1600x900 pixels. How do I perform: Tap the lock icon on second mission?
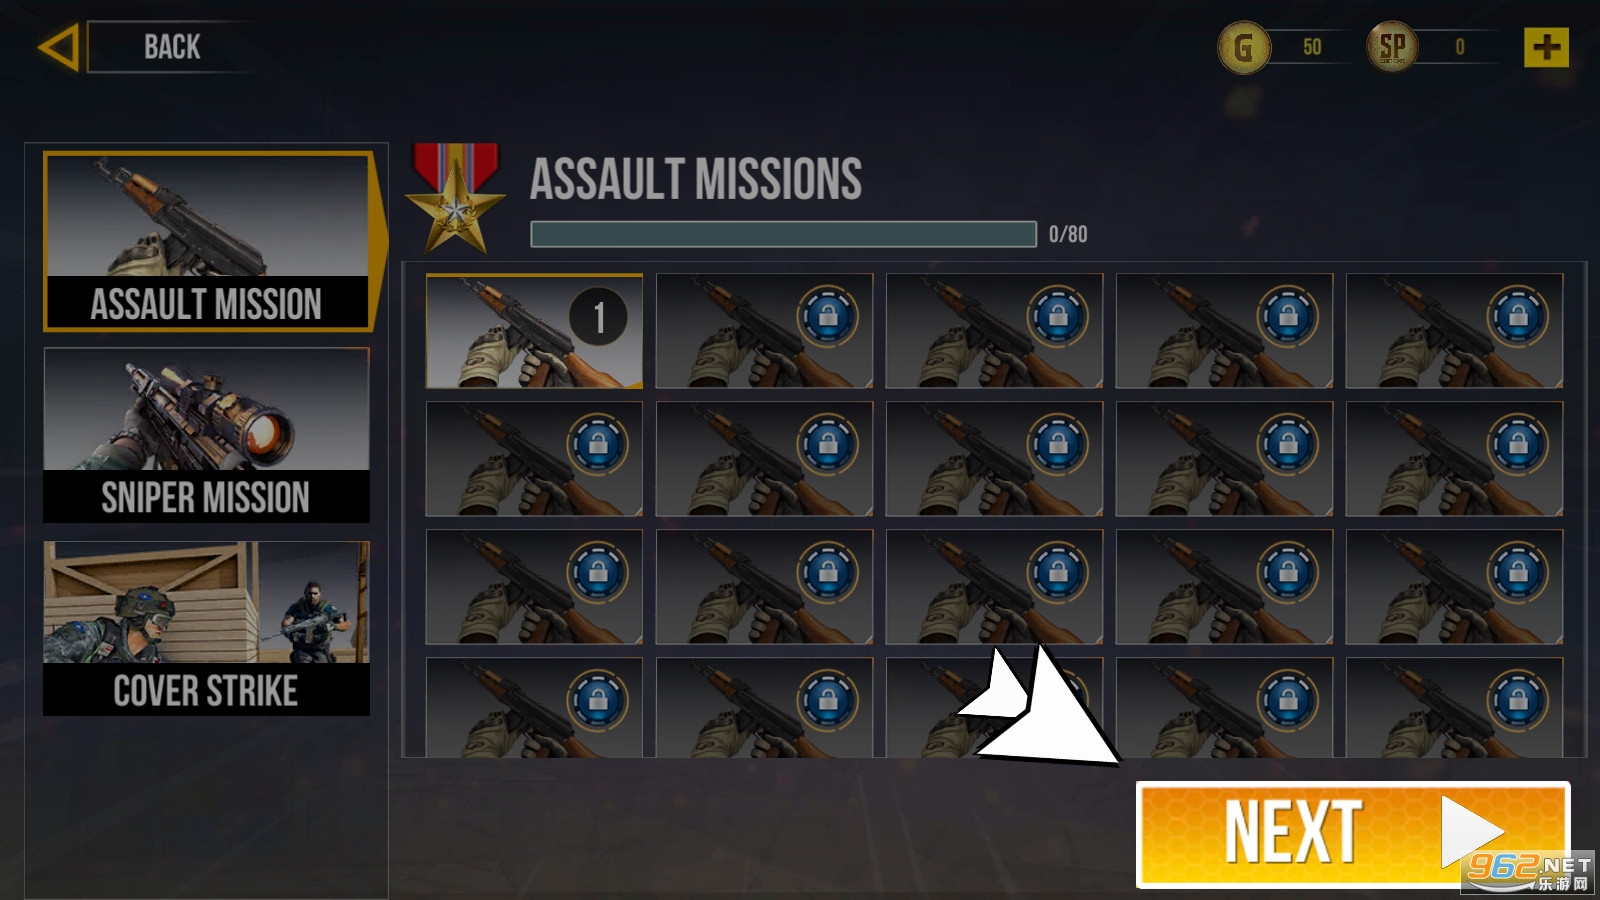click(827, 317)
